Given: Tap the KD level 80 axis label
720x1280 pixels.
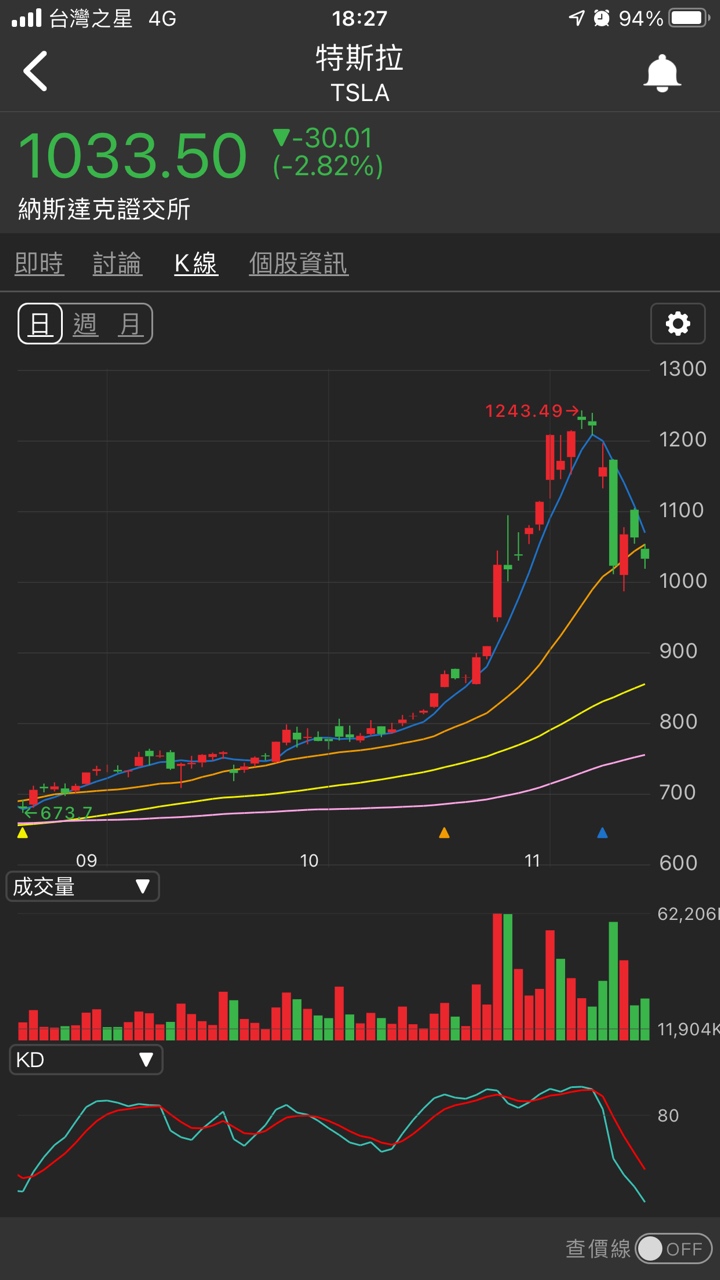Looking at the screenshot, I should (x=668, y=1116).
